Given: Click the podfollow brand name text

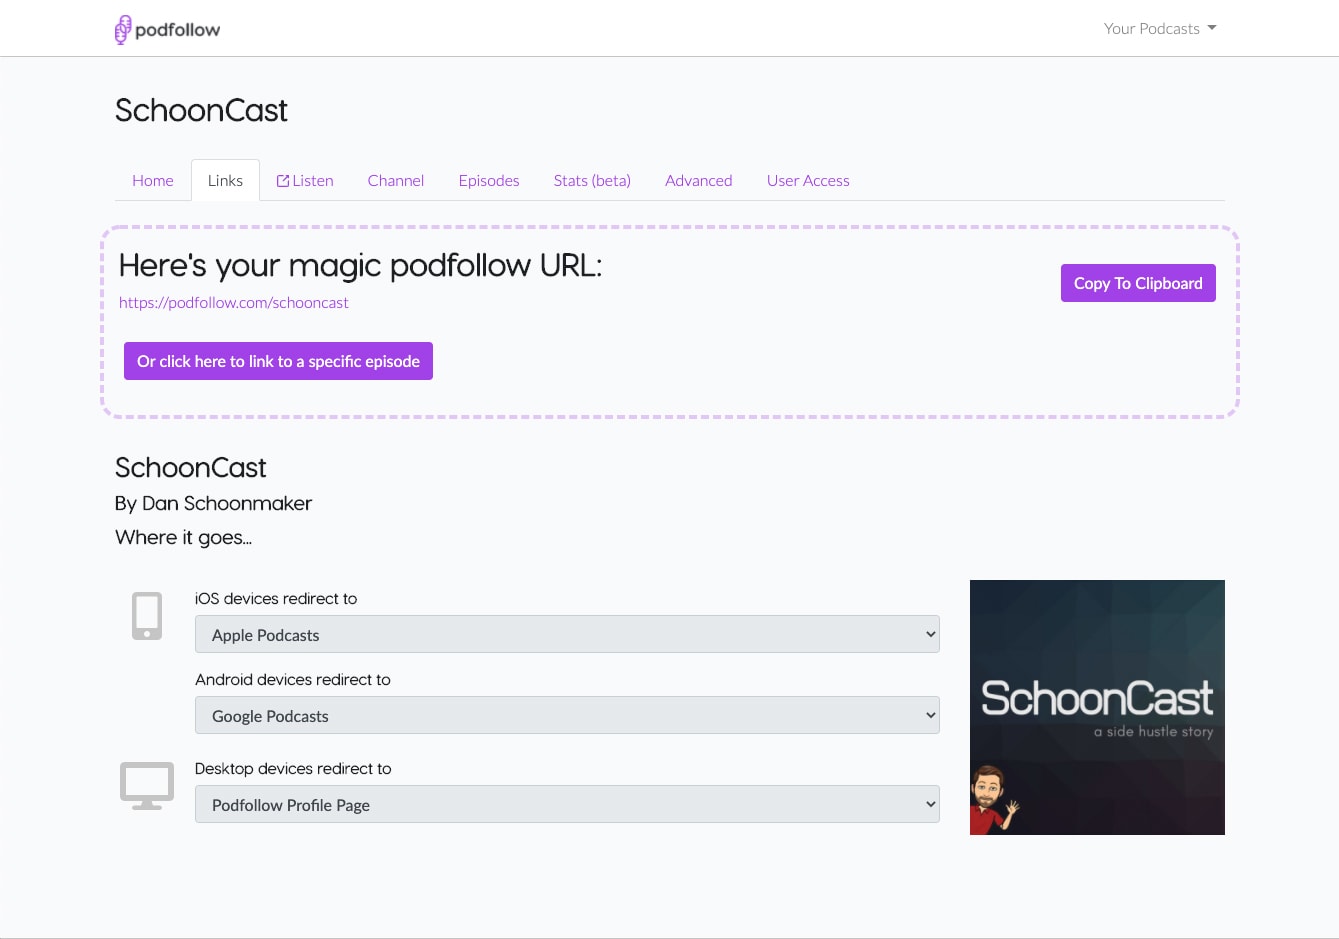Looking at the screenshot, I should (x=178, y=30).
